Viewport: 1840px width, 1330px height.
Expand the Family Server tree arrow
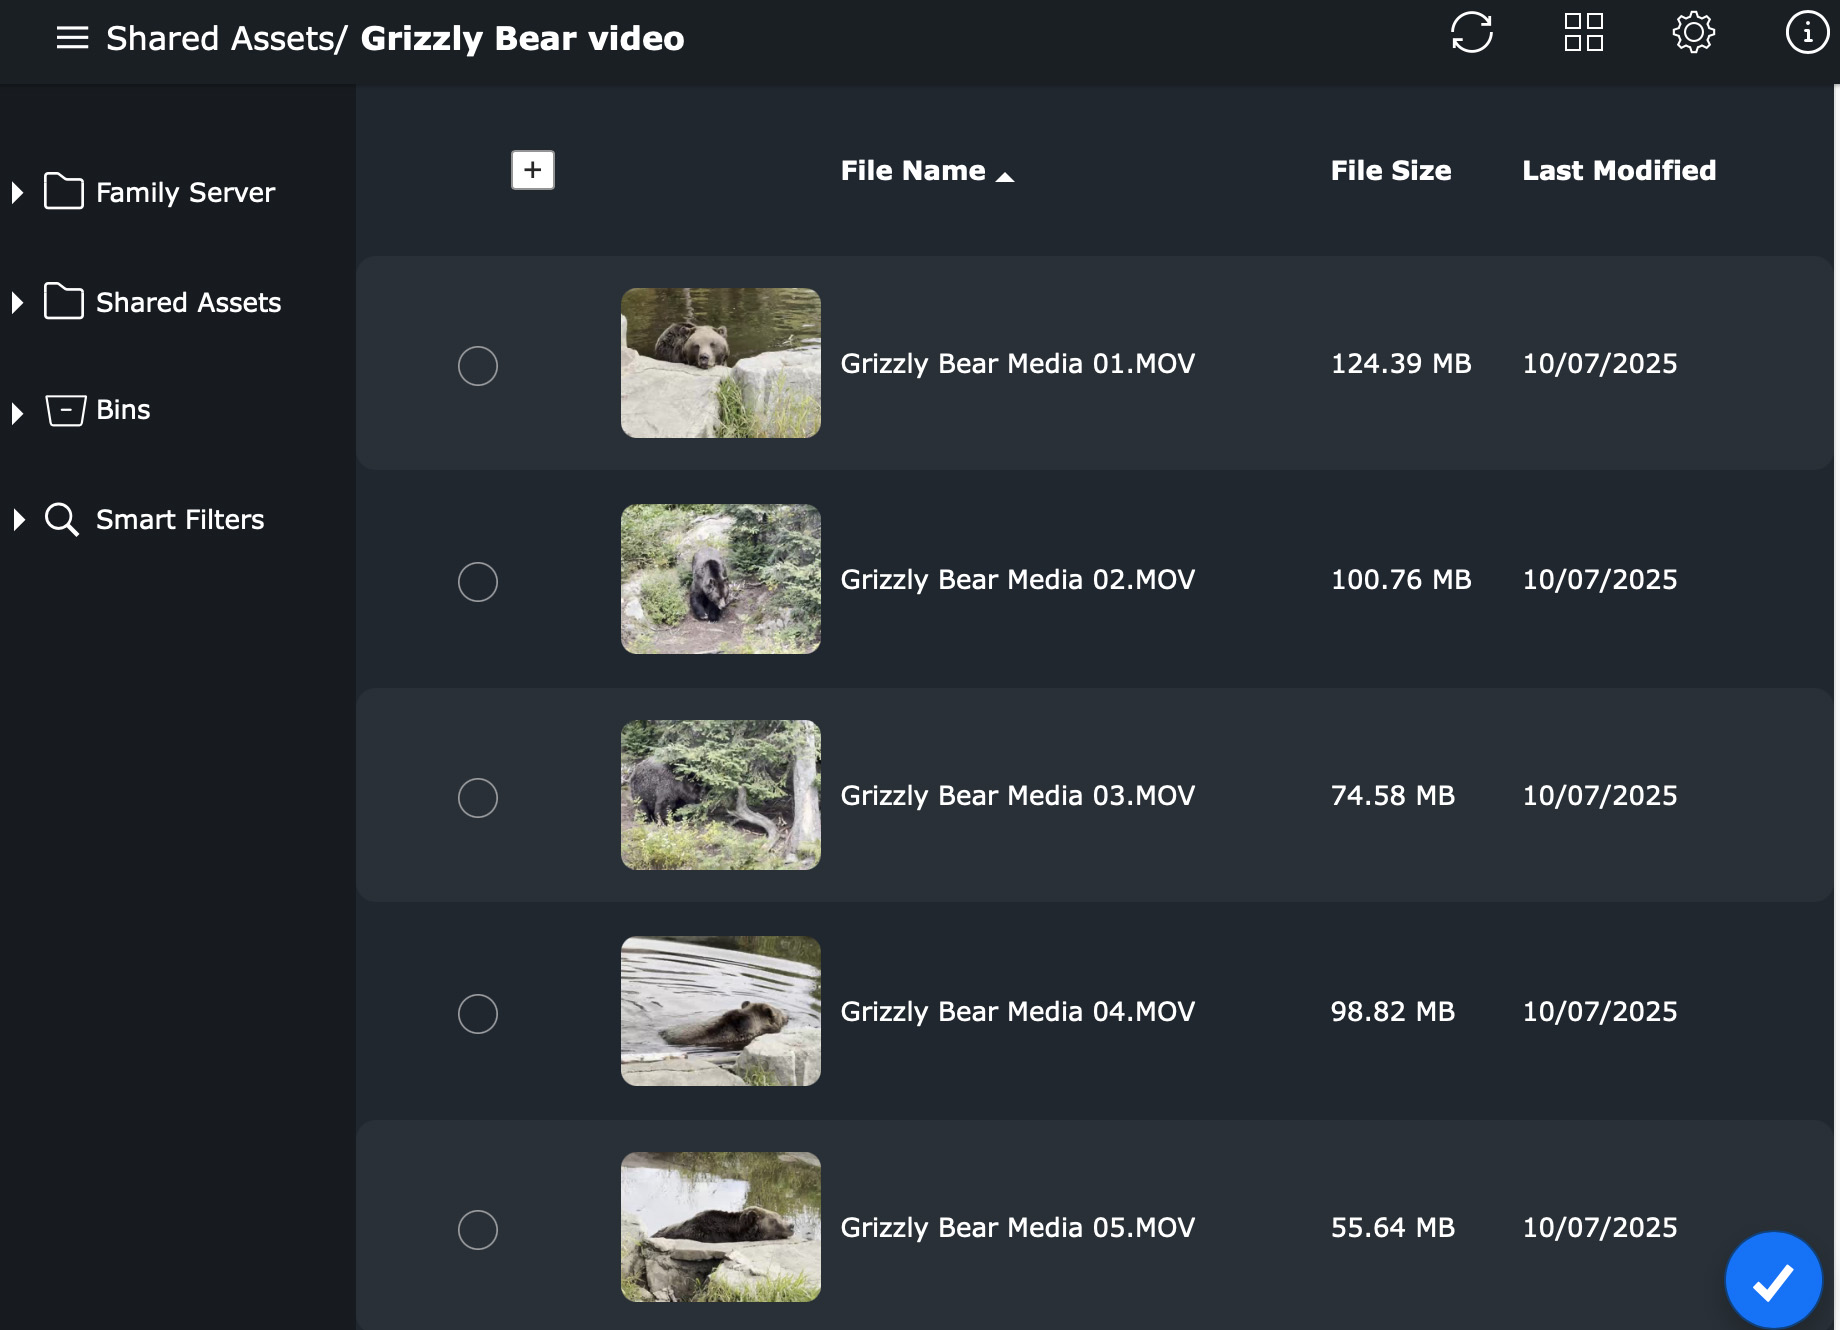17,193
